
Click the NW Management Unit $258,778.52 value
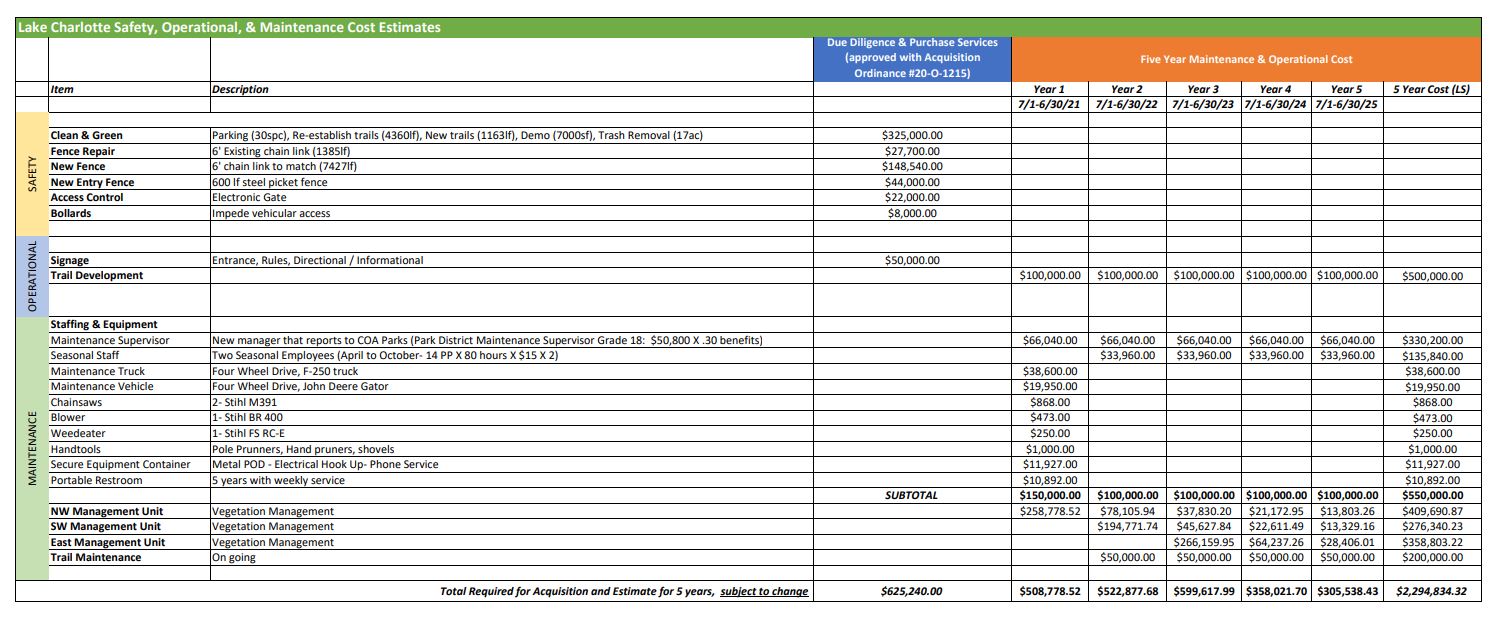click(1049, 511)
